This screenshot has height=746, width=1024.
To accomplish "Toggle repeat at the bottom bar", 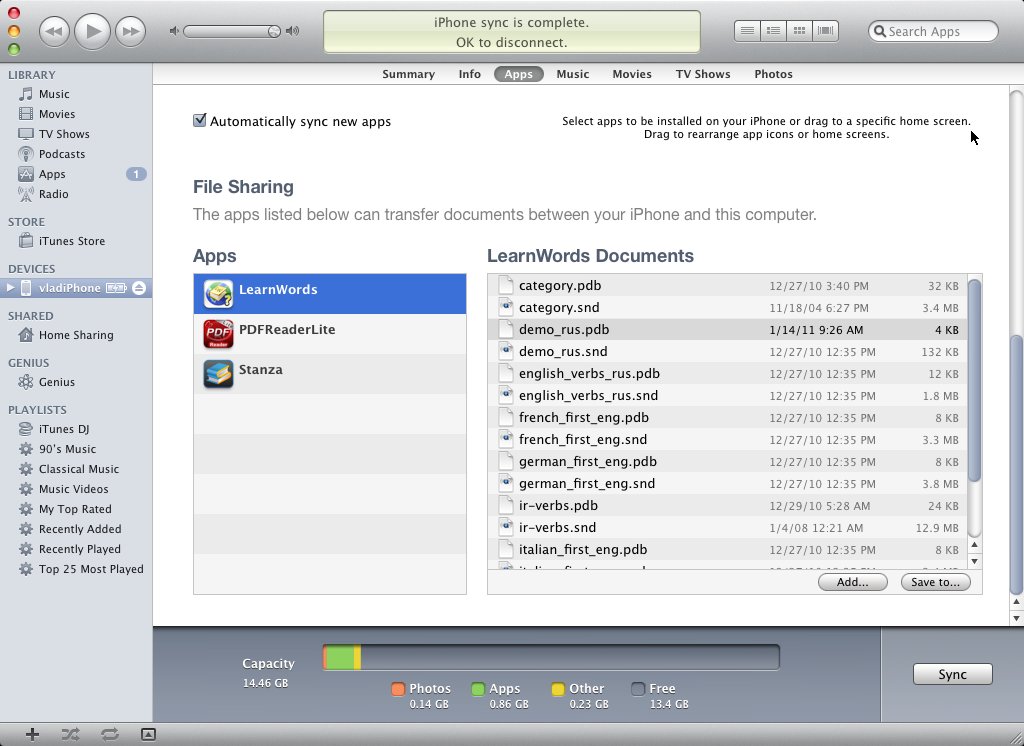I will [109, 735].
